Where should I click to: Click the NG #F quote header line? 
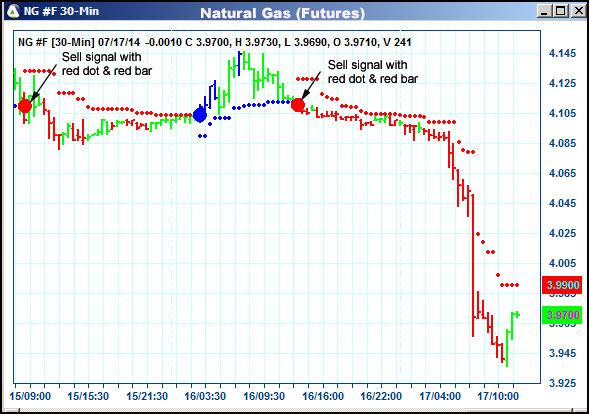pyautogui.click(x=214, y=42)
